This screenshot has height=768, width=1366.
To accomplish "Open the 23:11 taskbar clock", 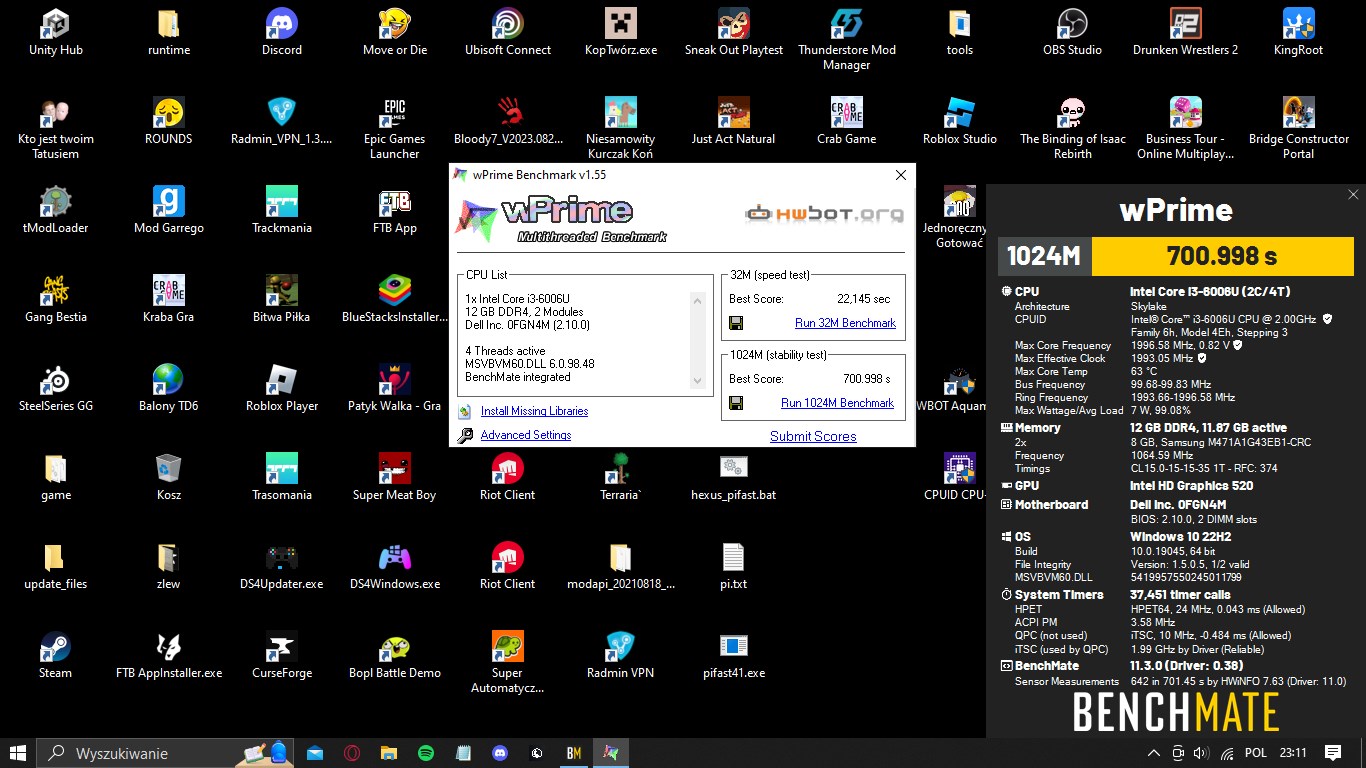I will pyautogui.click(x=1293, y=753).
